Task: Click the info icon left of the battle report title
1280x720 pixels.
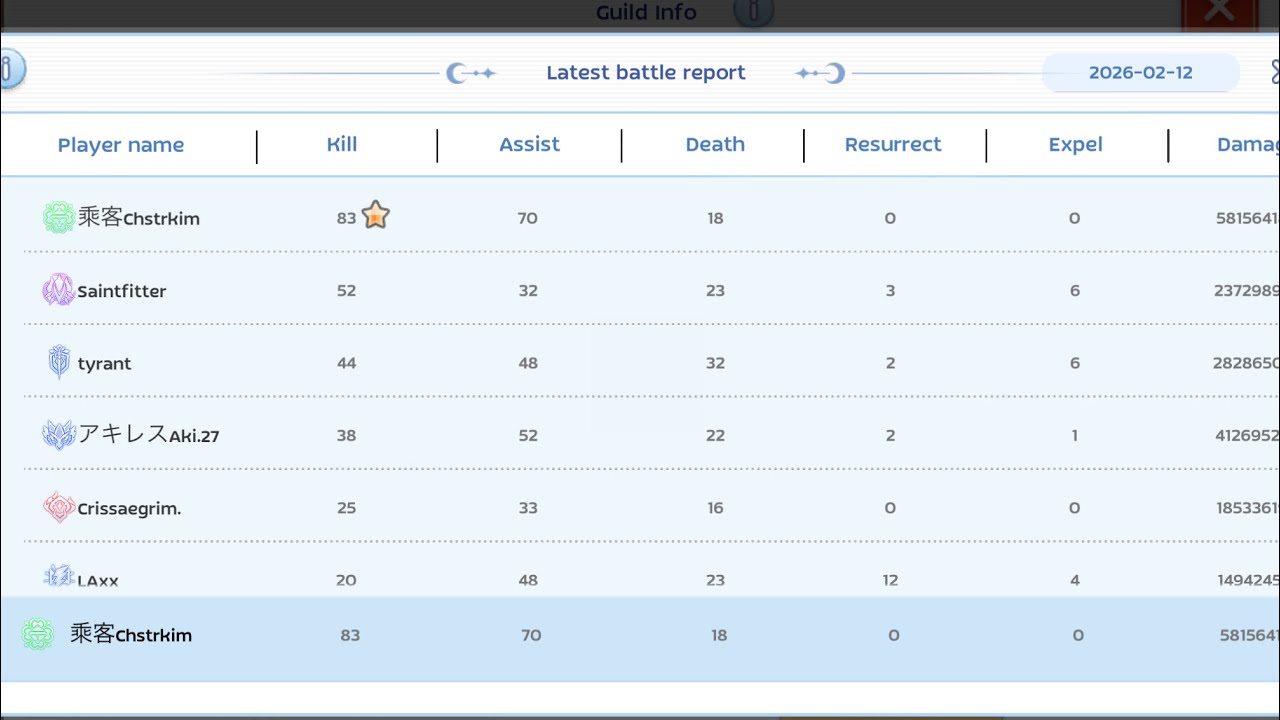Action: (9, 70)
